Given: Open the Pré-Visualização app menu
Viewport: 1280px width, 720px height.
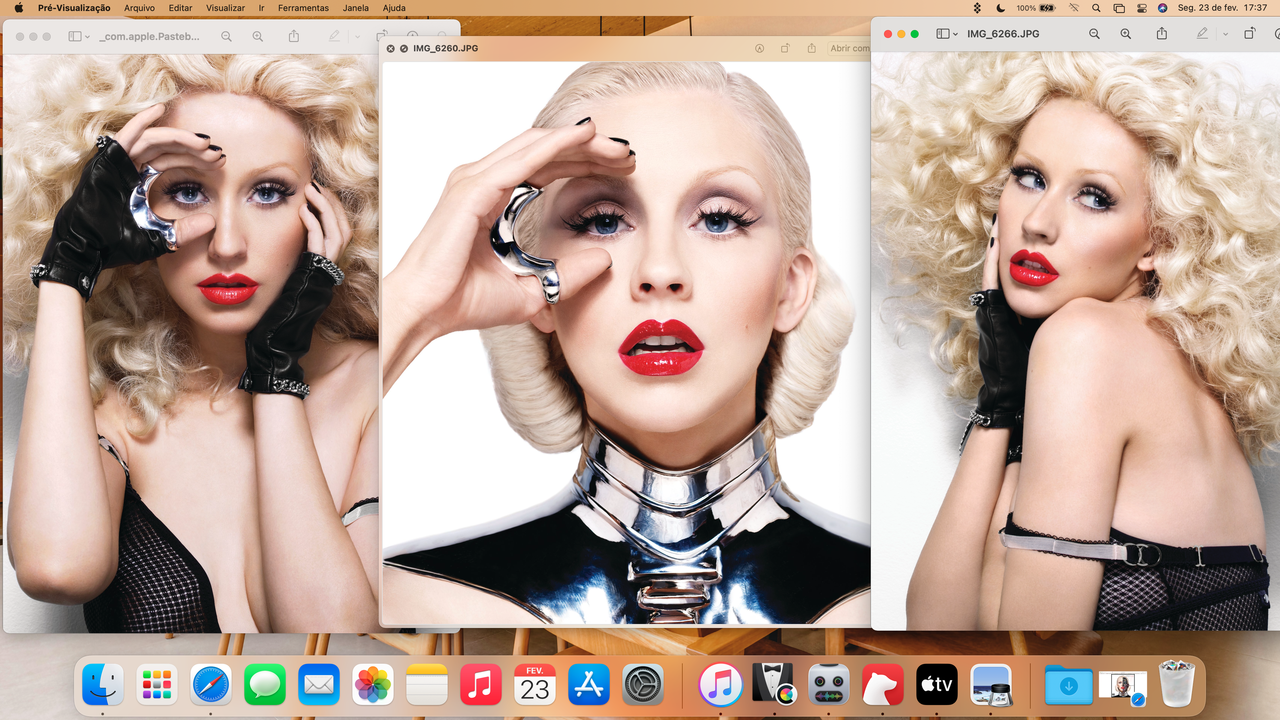Looking at the screenshot, I should pyautogui.click(x=74, y=8).
